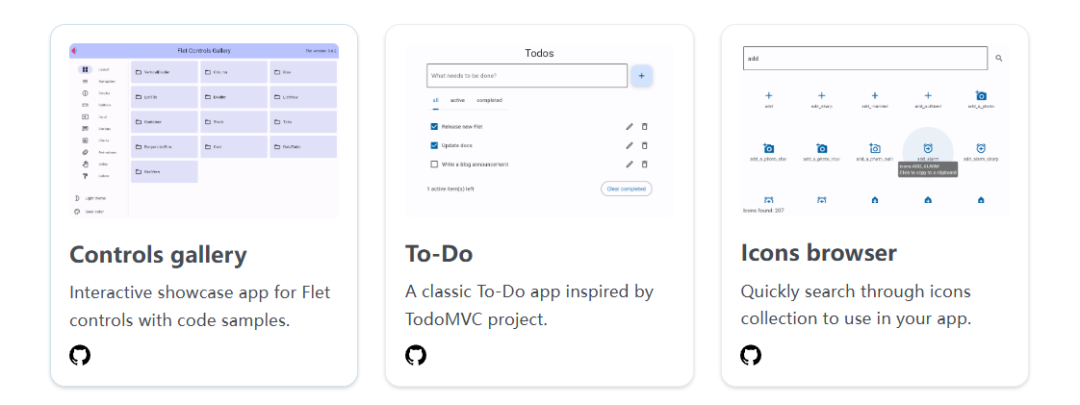The image size is (1080, 405).
Task: Click the plus add-todo button
Action: (x=641, y=75)
